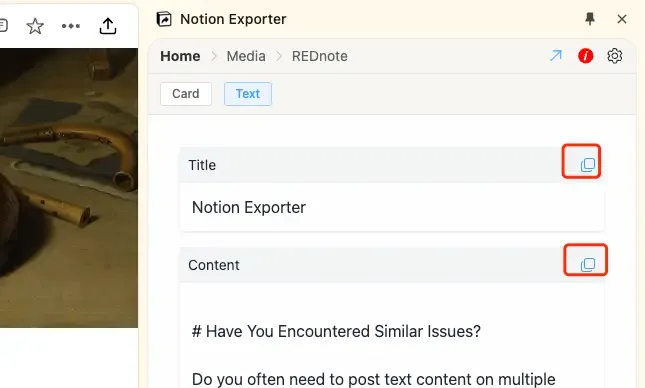Screen dimensions: 645x388
Task: Click the '# Have You Encountered Similar Issues?' line
Action: [336, 331]
